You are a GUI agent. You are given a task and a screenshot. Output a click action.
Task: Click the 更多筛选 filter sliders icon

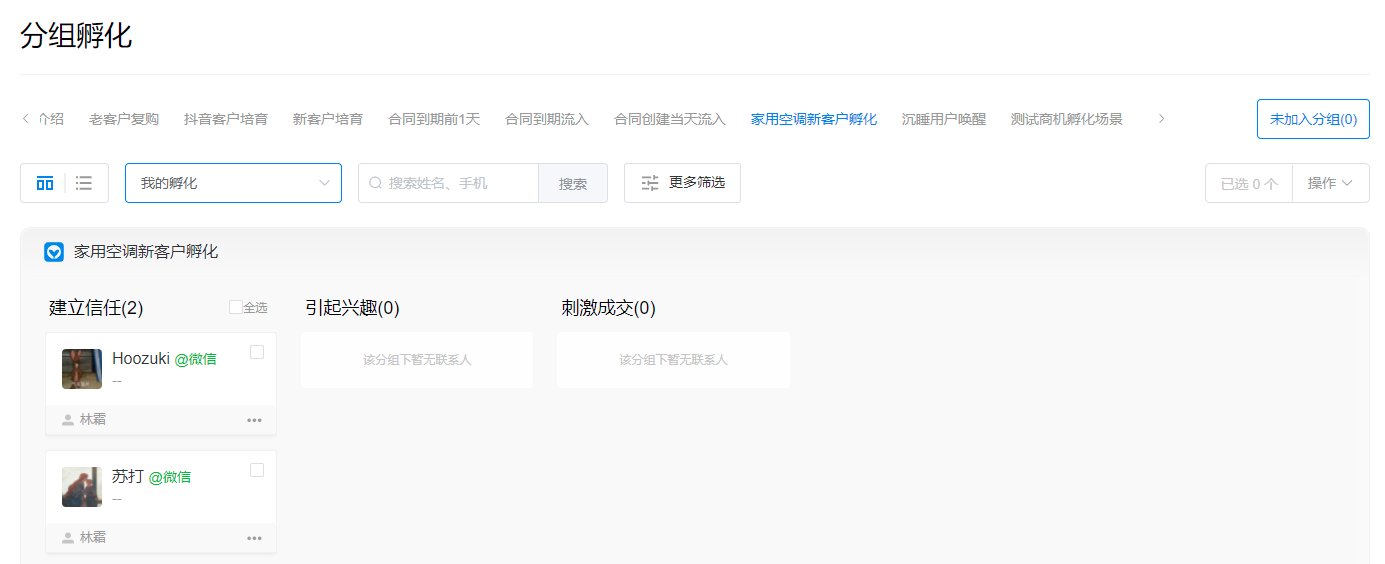point(650,183)
